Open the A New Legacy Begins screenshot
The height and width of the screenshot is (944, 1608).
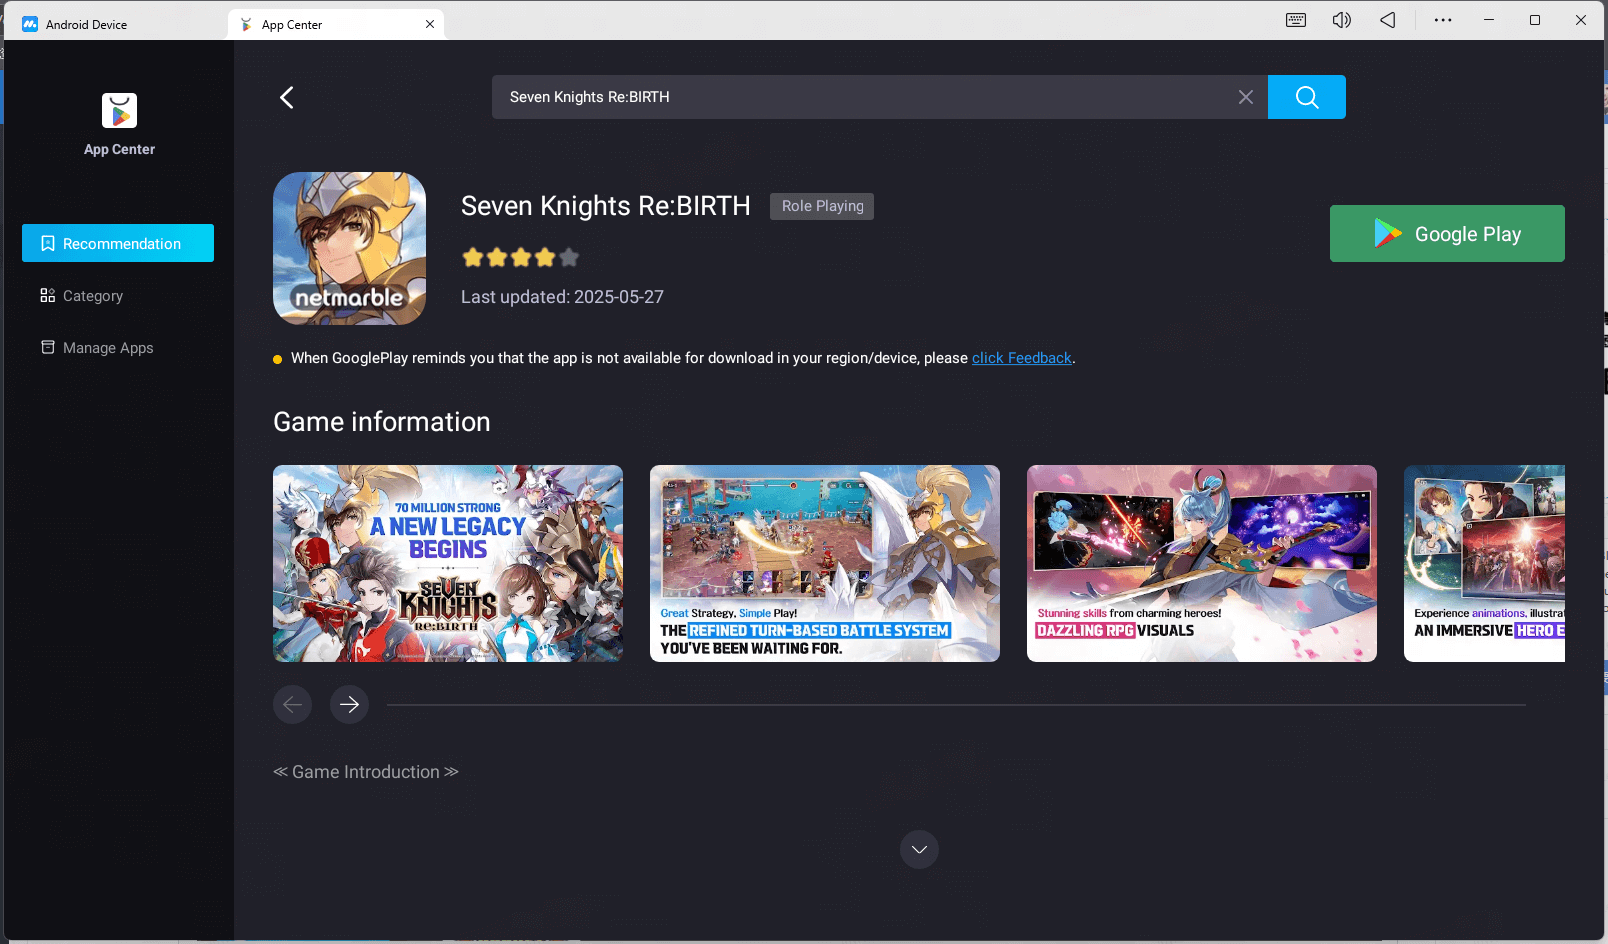448,563
